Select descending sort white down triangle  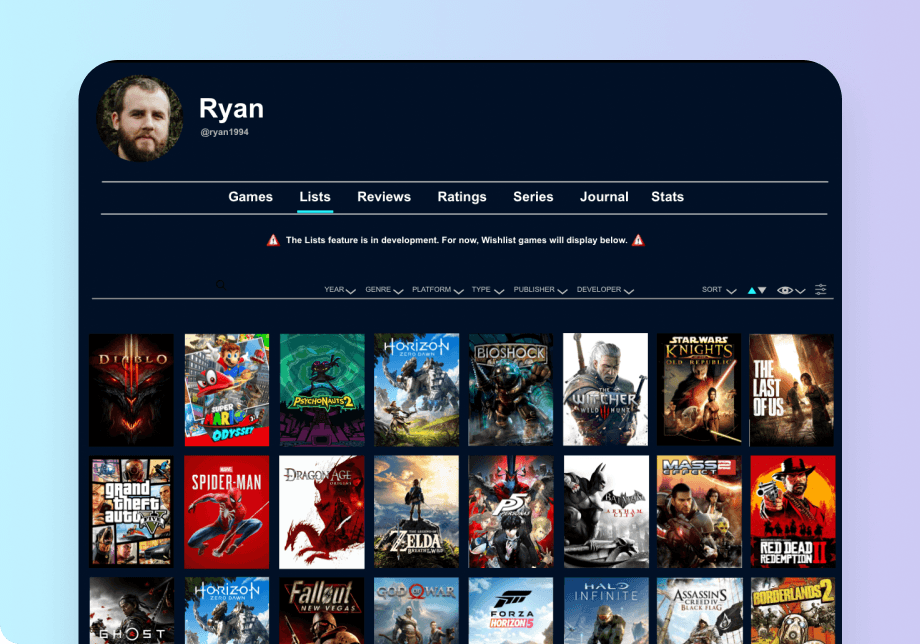click(762, 290)
